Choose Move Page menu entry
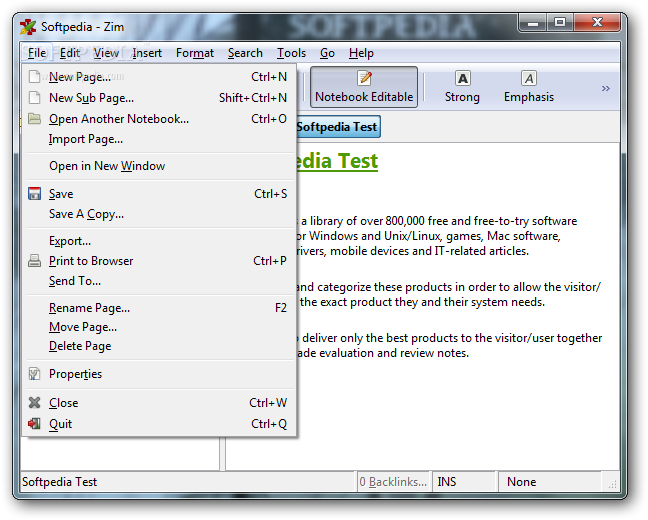This screenshot has width=648, height=520. tap(161, 327)
